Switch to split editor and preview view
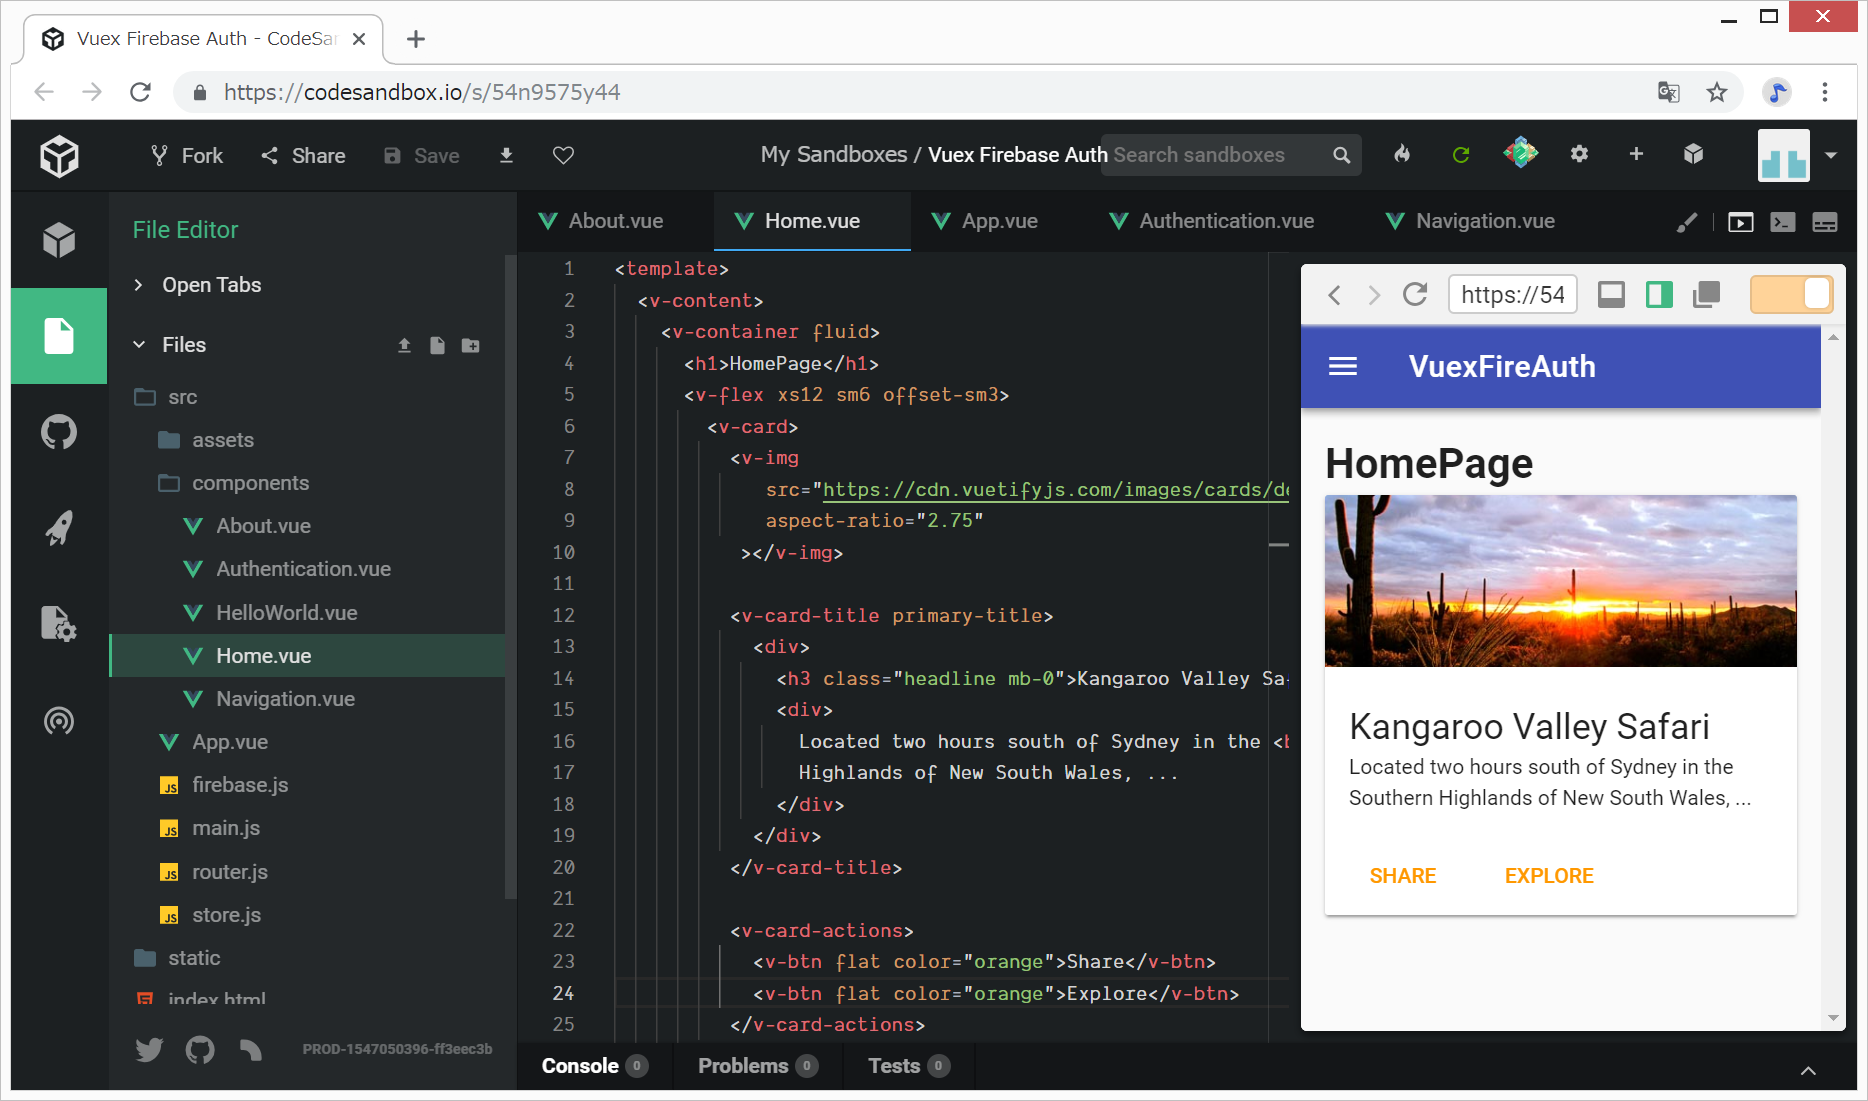Image resolution: width=1868 pixels, height=1101 pixels. (1659, 295)
